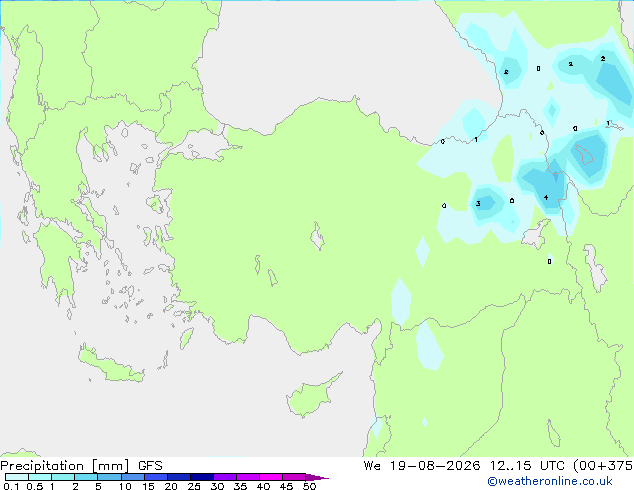The image size is (634, 490).
Task: Pick the 10–15 mm legend color box
Action: [x=133, y=477]
